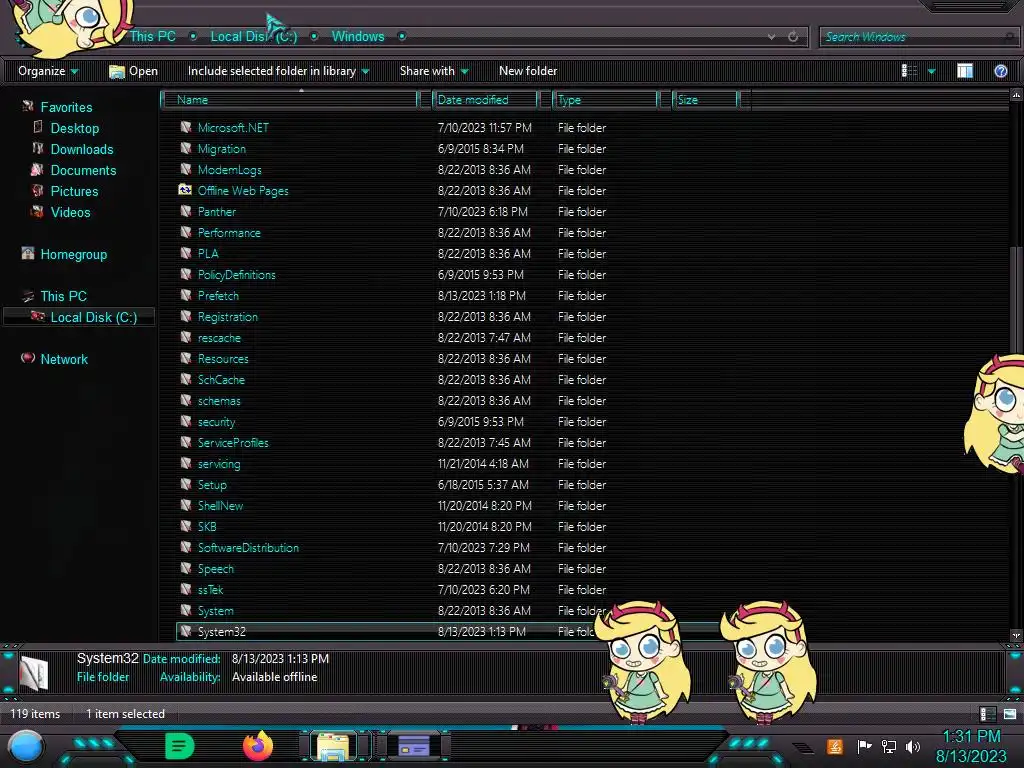Sort by Name column header
1024x768 pixels.
289,99
